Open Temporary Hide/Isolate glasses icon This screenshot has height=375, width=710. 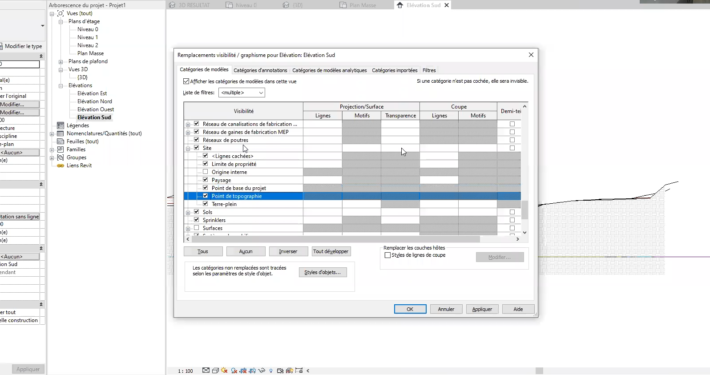click(x=262, y=370)
